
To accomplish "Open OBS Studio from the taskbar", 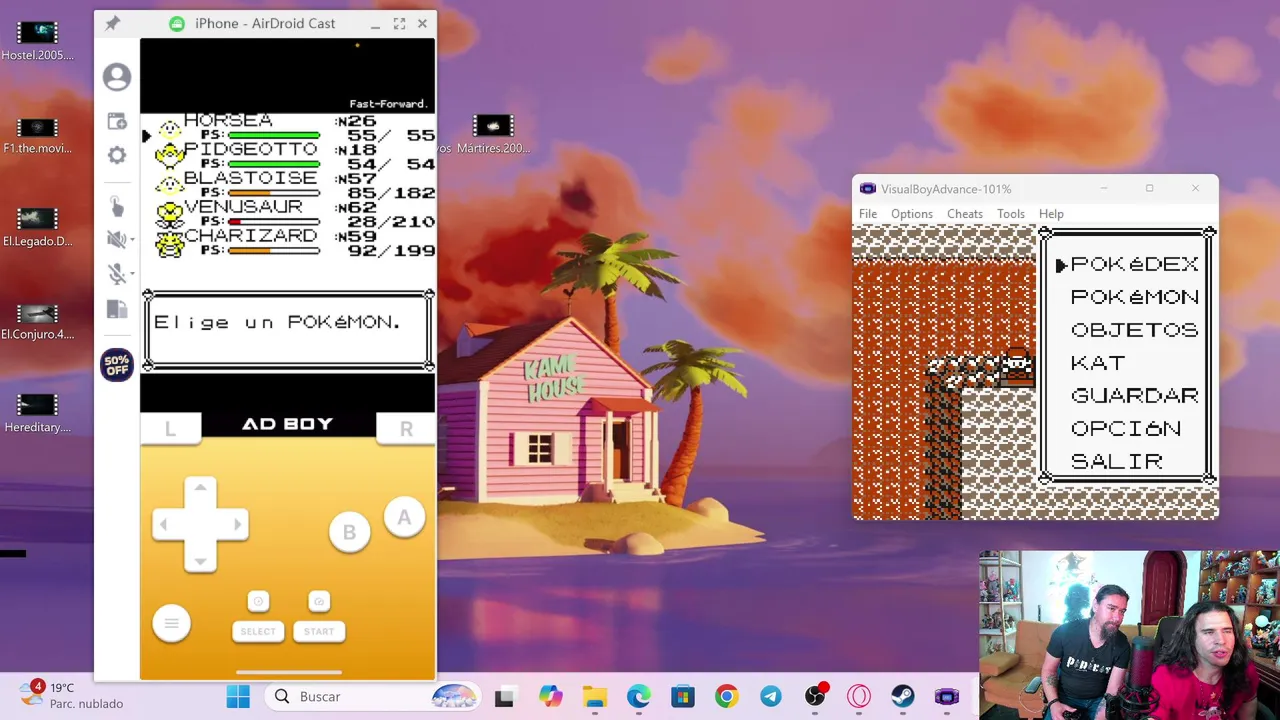I will (815, 697).
